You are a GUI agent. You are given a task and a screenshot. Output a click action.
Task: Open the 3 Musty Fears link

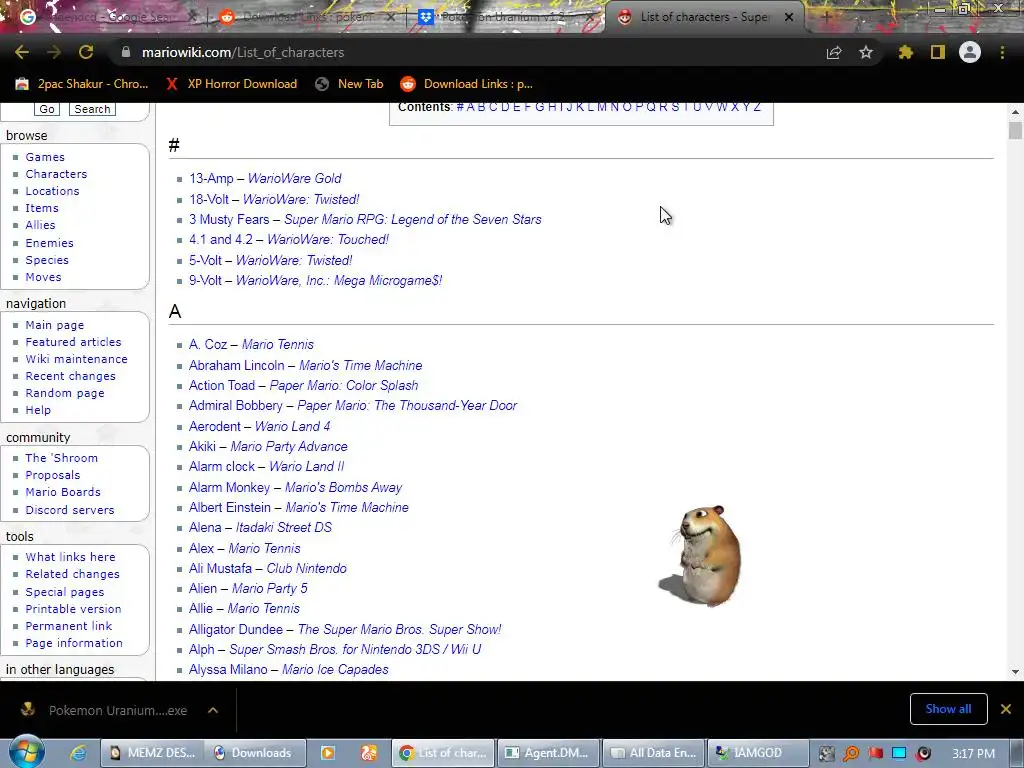229,219
